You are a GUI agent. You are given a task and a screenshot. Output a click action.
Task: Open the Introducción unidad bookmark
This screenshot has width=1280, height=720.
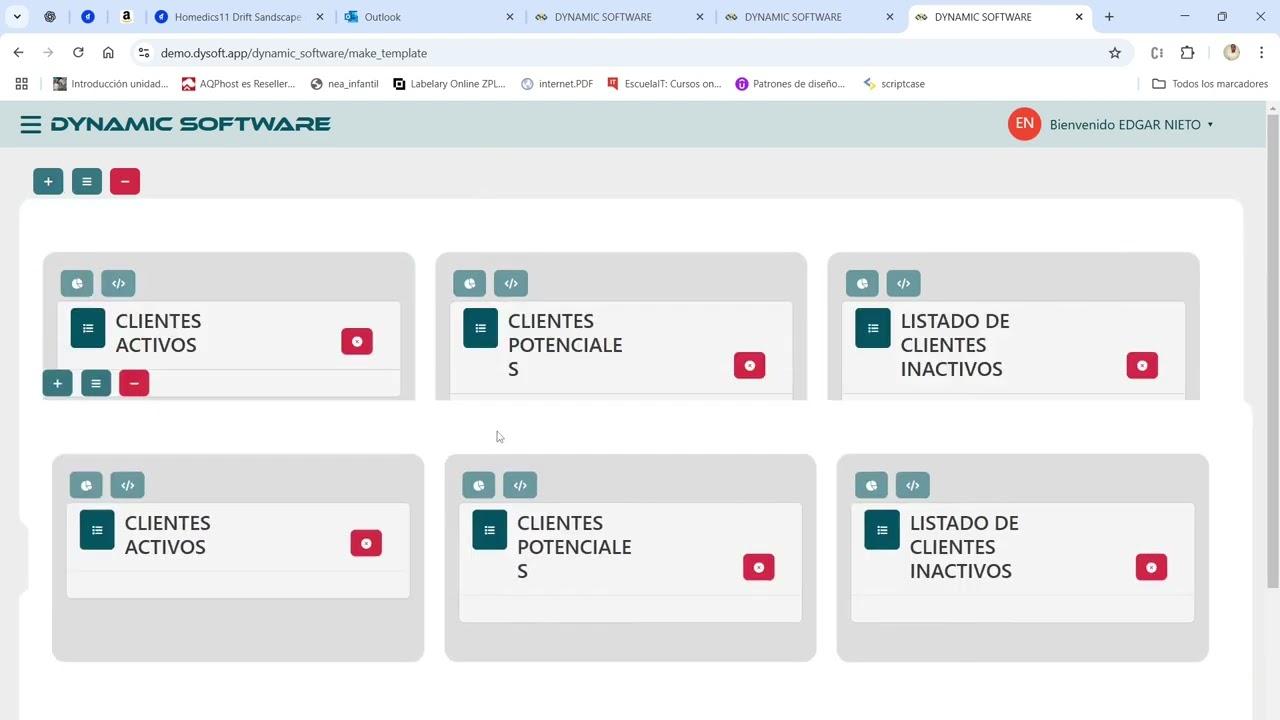coord(110,84)
